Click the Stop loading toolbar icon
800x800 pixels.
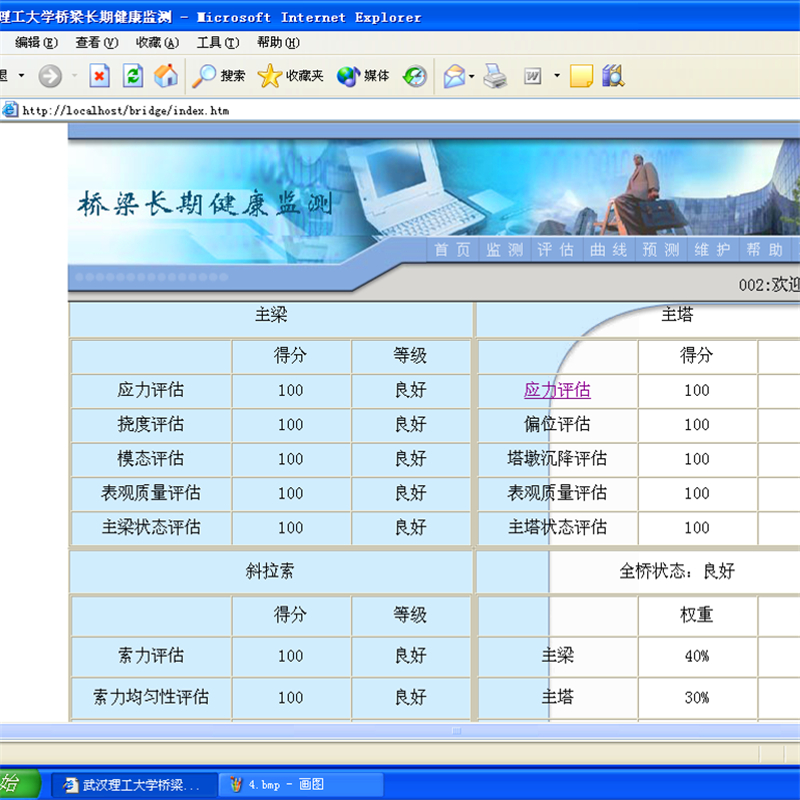point(100,76)
